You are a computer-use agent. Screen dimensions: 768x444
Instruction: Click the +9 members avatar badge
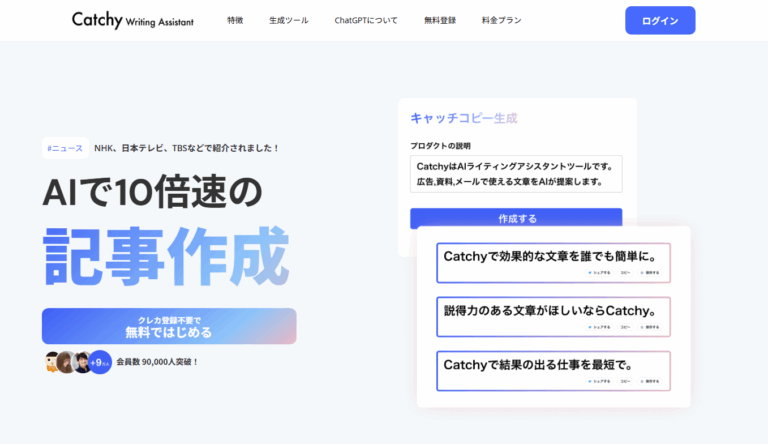(x=100, y=362)
